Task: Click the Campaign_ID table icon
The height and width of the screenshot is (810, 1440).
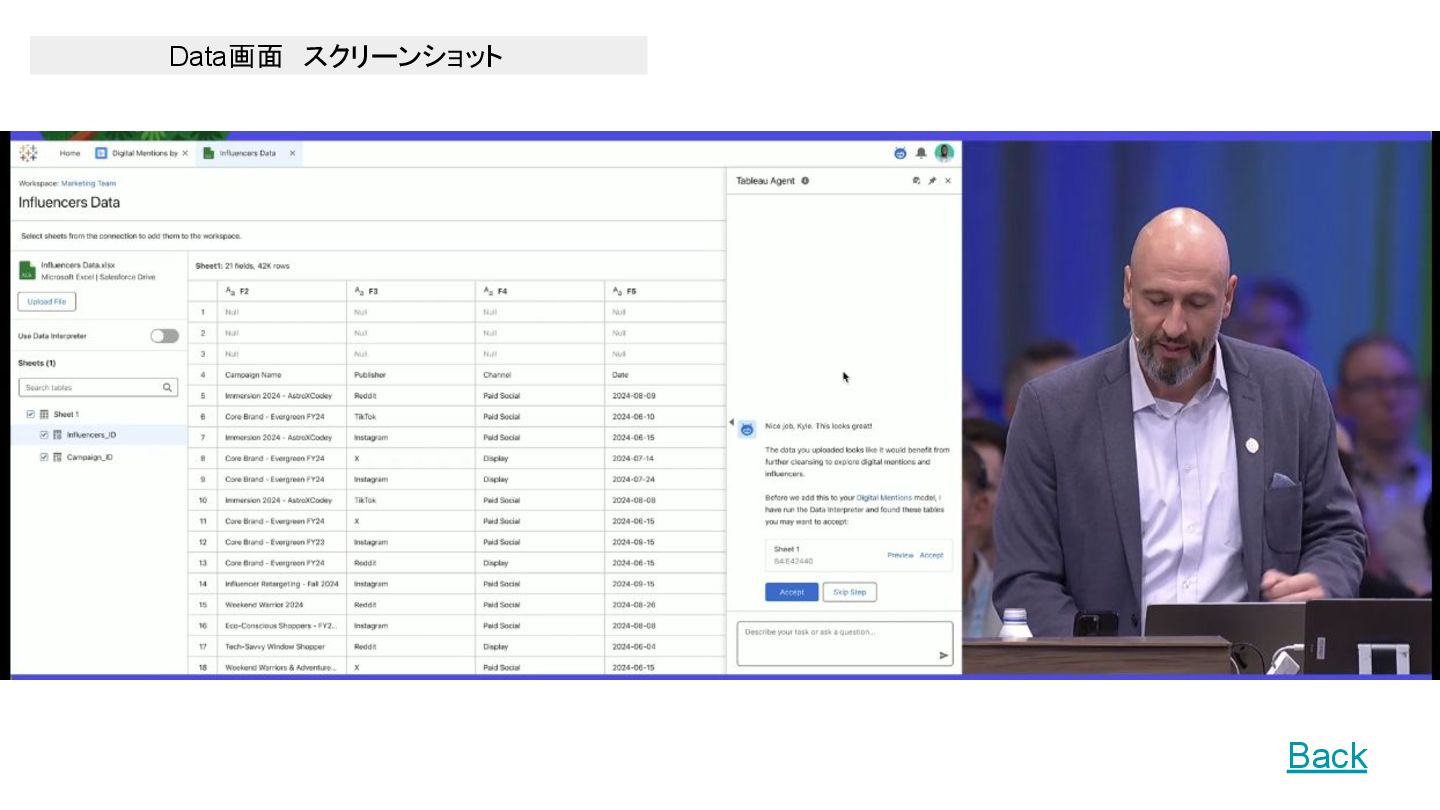Action: tap(57, 457)
